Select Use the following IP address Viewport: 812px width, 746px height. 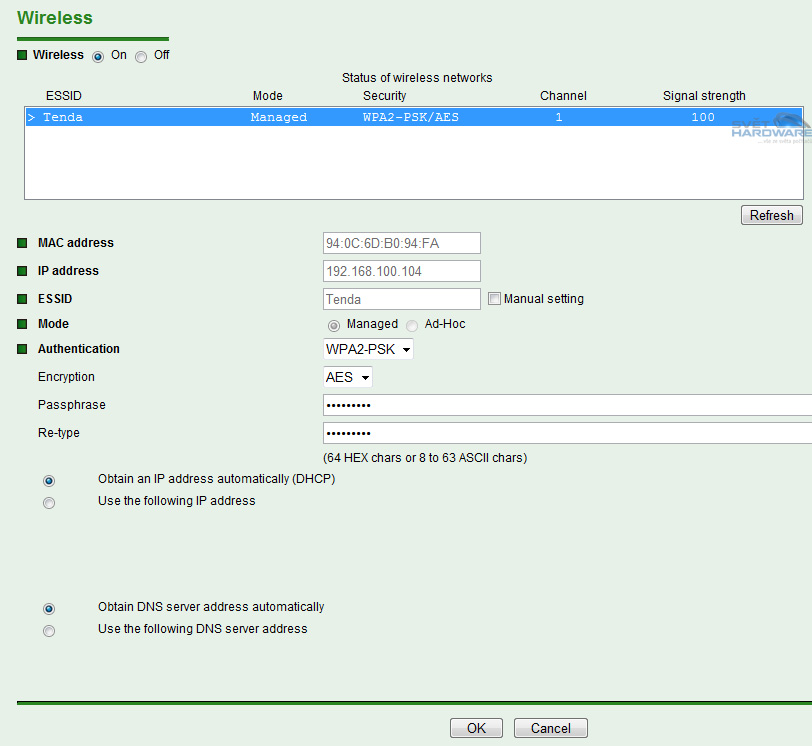(x=49, y=503)
